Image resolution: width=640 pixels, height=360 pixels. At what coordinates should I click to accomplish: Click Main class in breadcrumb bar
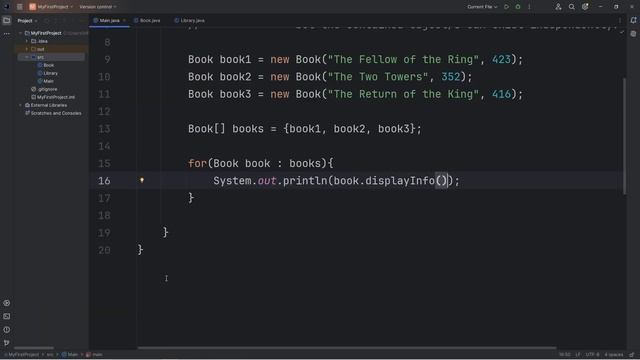pos(70,355)
